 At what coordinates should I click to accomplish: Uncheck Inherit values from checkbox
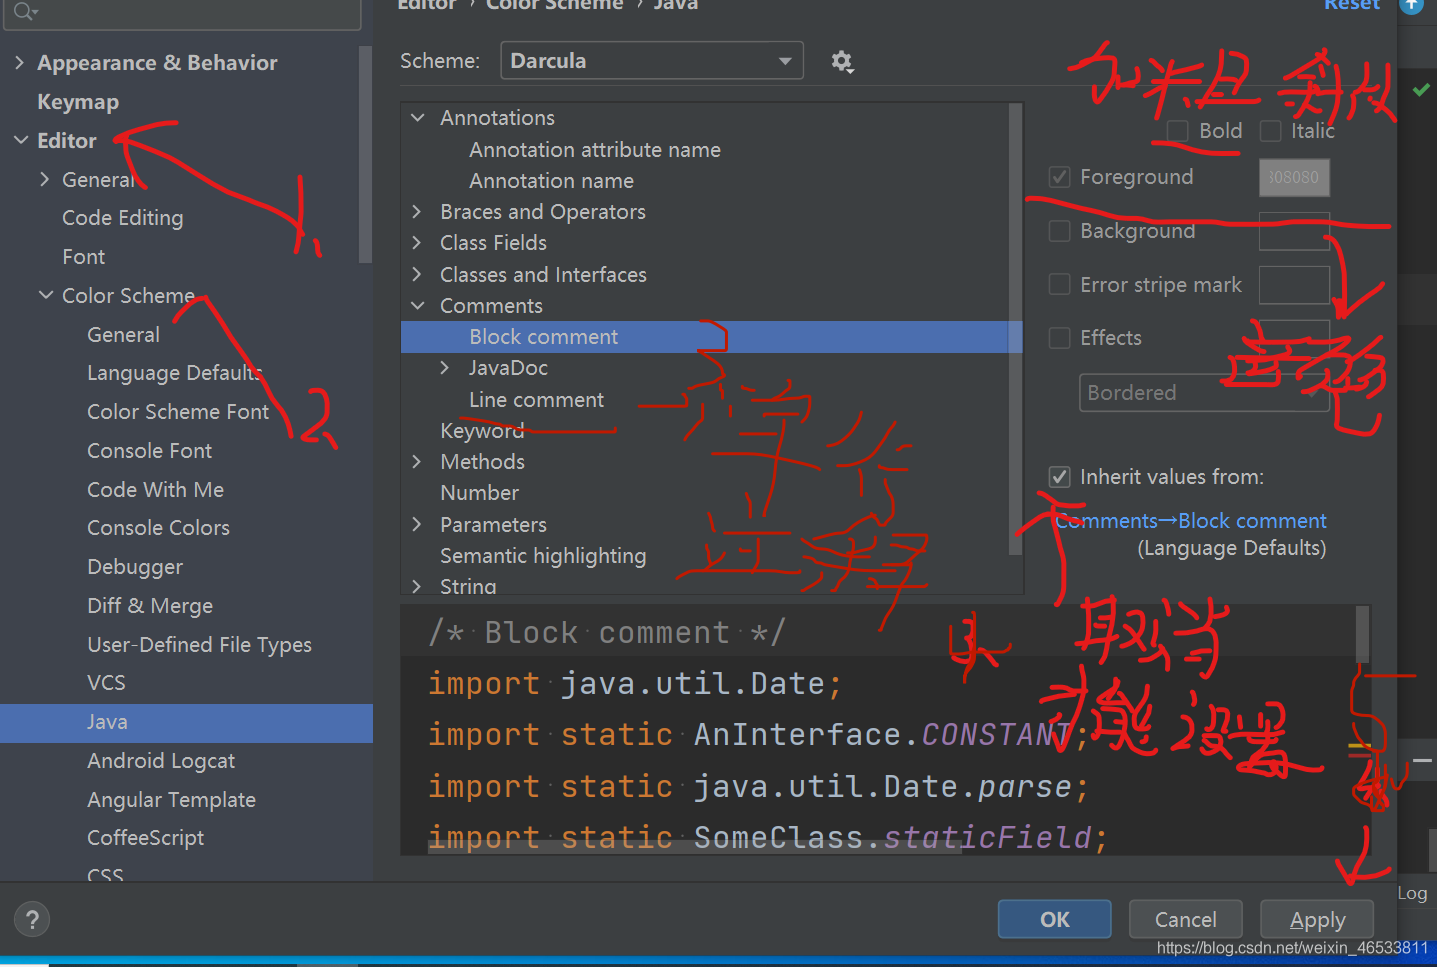1059,477
